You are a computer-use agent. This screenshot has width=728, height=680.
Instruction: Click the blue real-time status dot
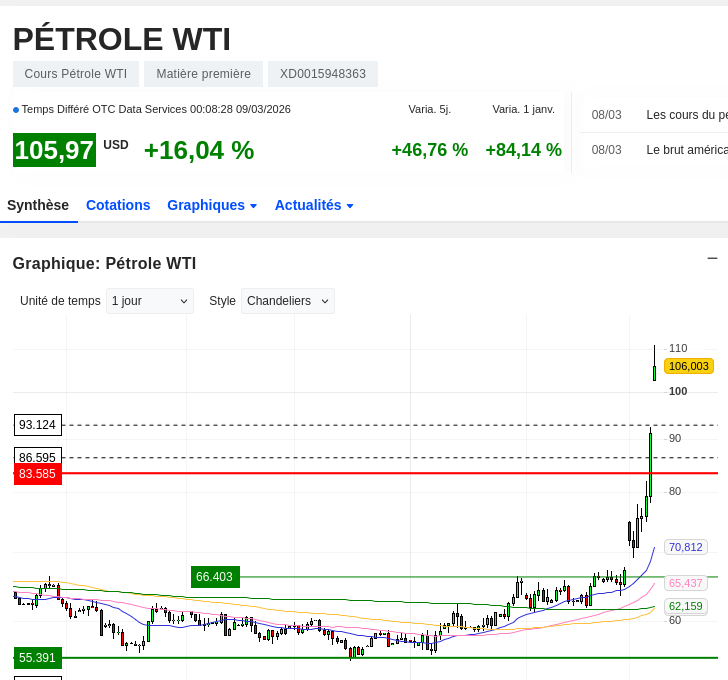(16, 110)
